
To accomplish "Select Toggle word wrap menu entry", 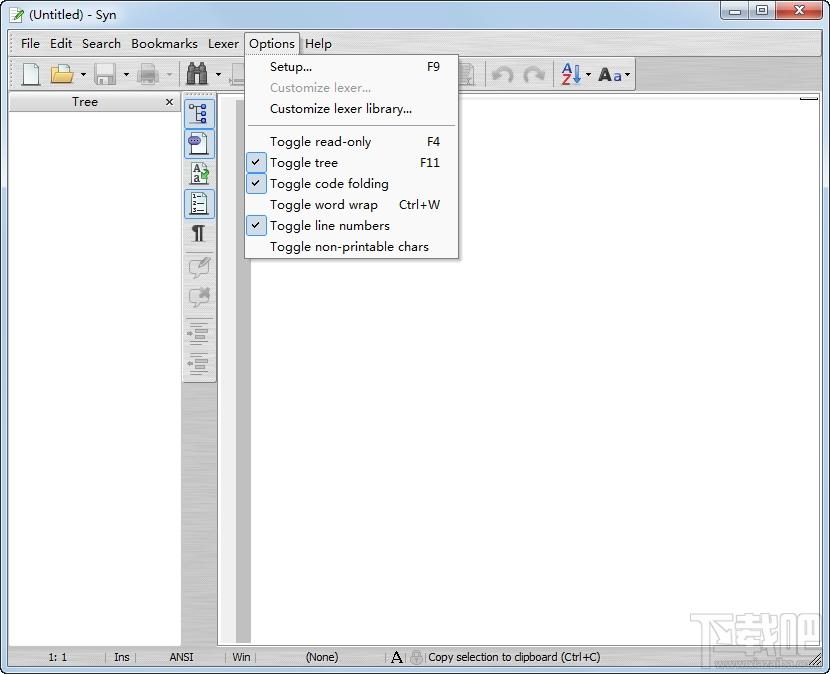I will 323,205.
